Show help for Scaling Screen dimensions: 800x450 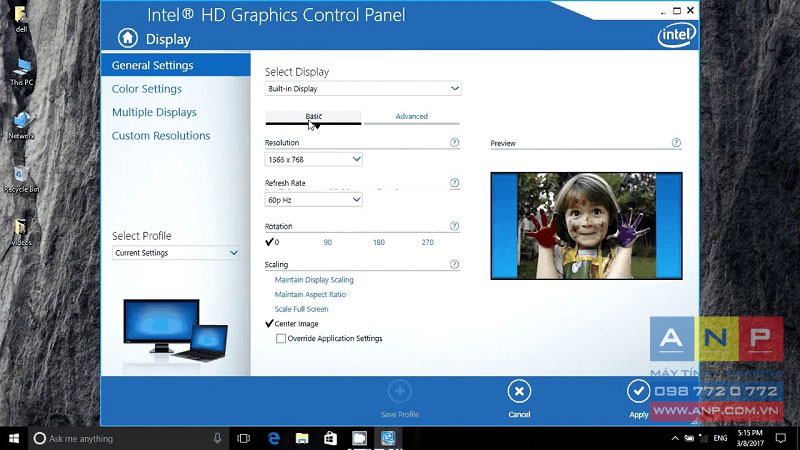coord(454,264)
